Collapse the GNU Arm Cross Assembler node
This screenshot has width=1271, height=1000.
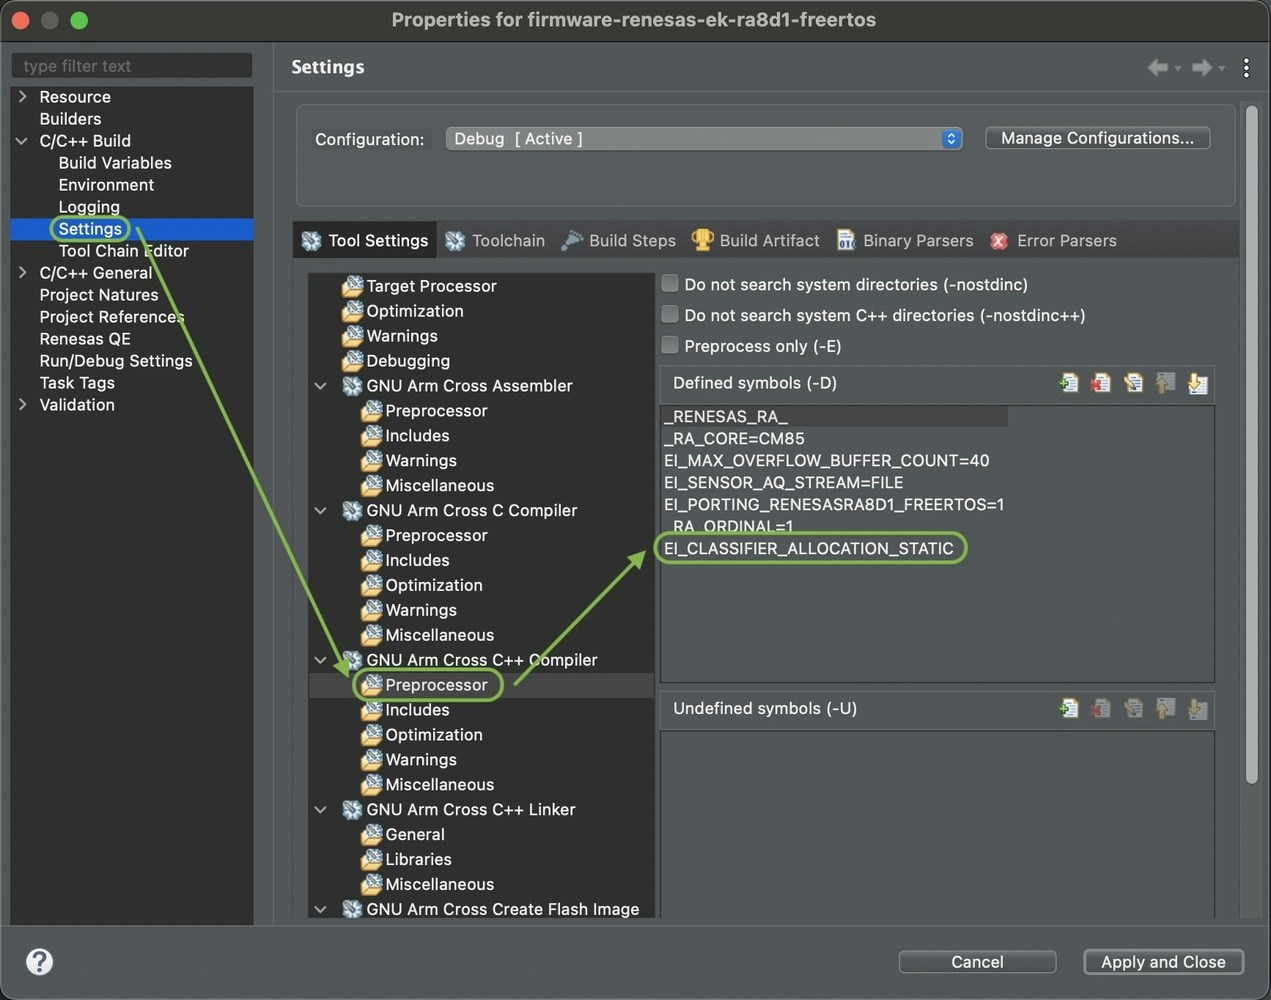(x=320, y=386)
